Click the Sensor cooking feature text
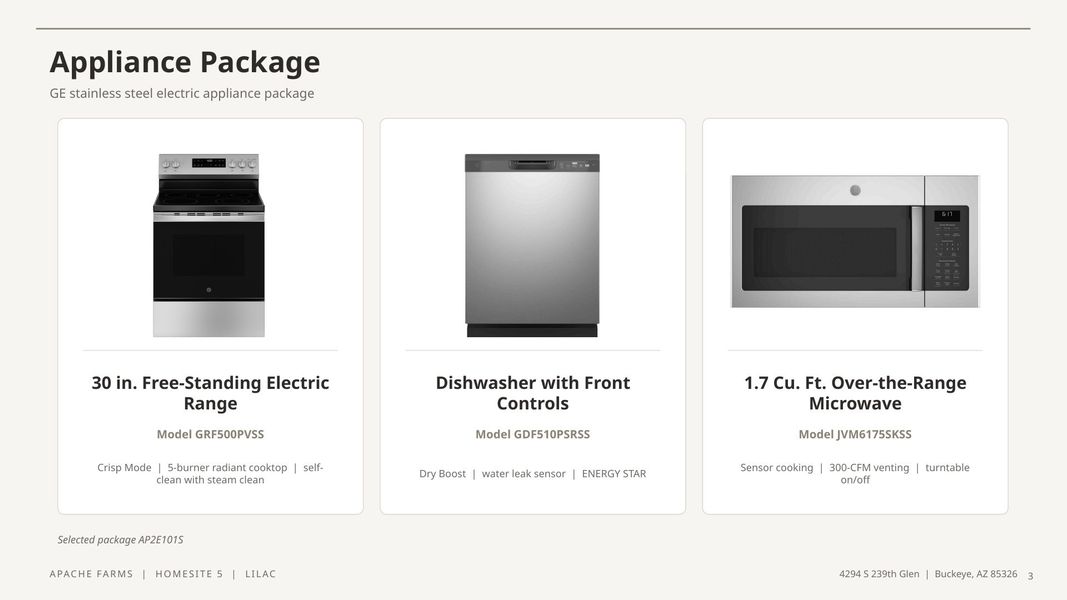 click(x=776, y=467)
